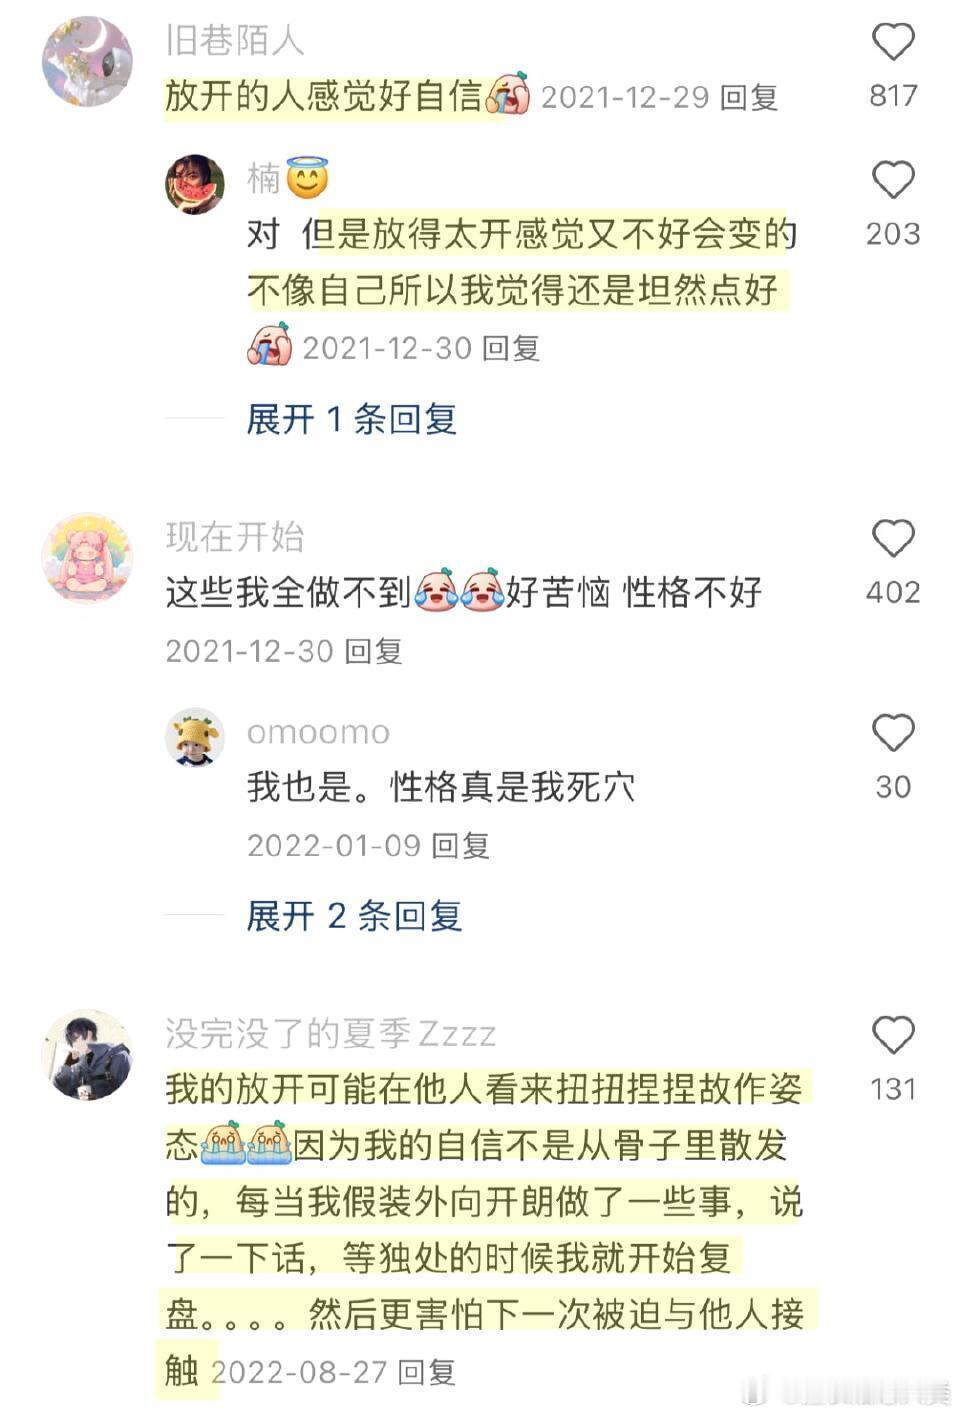The image size is (960, 1415).
Task: Open 旧巷陌人's avatar profile
Action: click(x=87, y=61)
